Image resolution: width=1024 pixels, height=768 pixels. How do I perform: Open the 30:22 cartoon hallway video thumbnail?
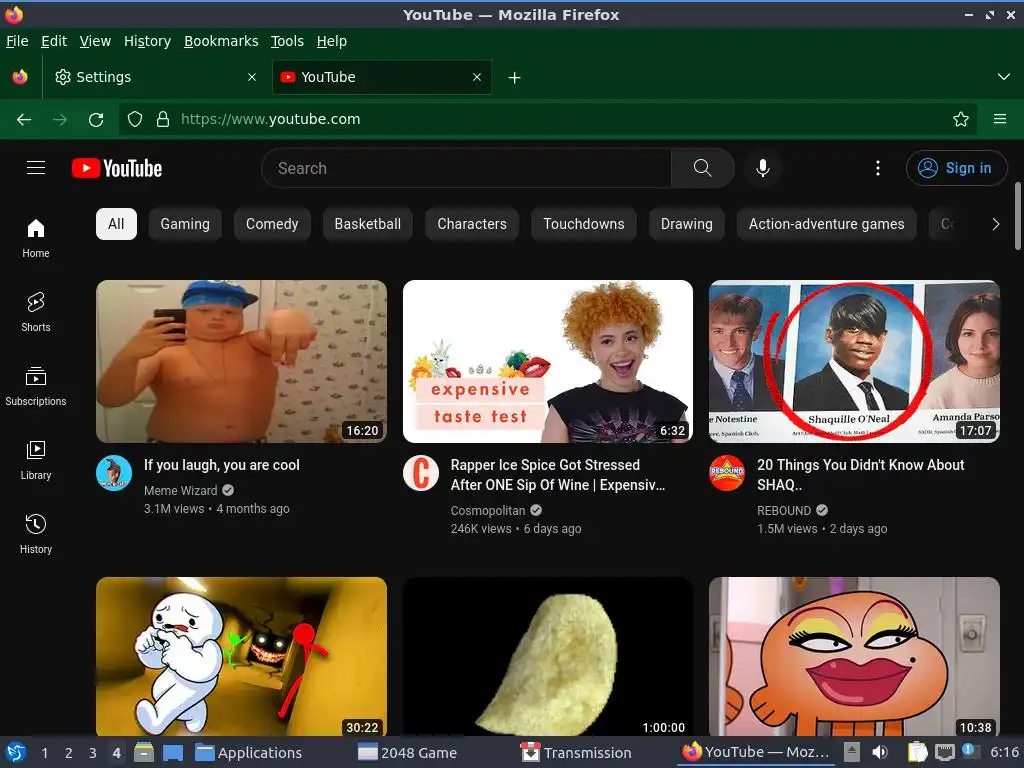click(x=241, y=656)
